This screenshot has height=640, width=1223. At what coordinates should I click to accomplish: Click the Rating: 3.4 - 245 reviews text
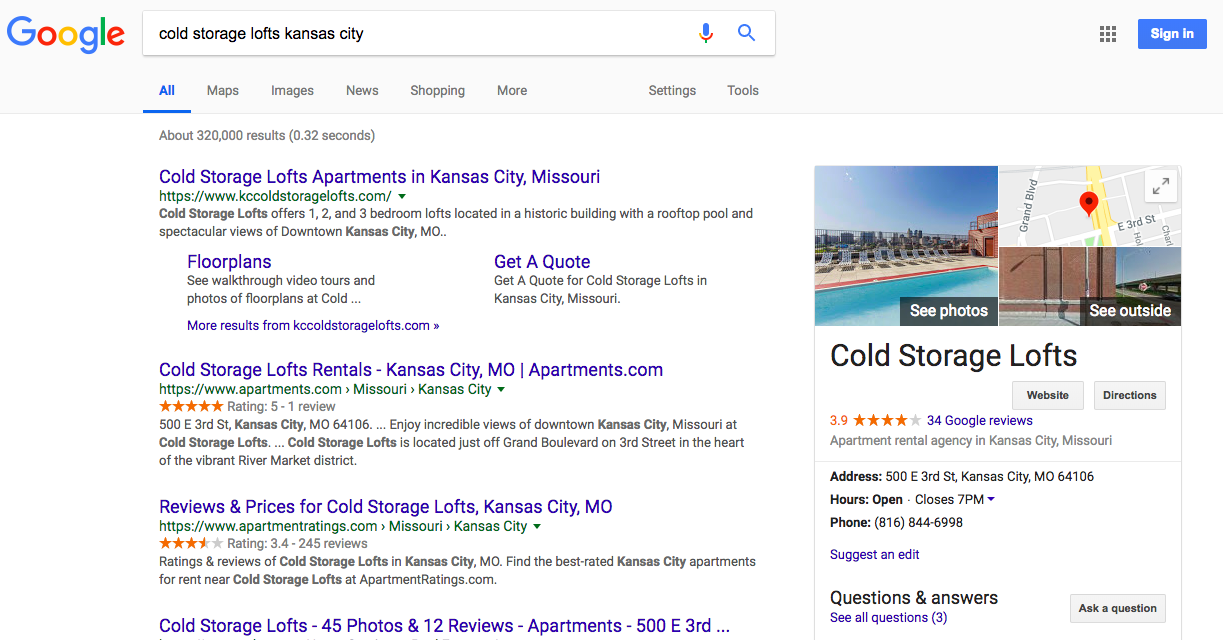pyautogui.click(x=297, y=544)
